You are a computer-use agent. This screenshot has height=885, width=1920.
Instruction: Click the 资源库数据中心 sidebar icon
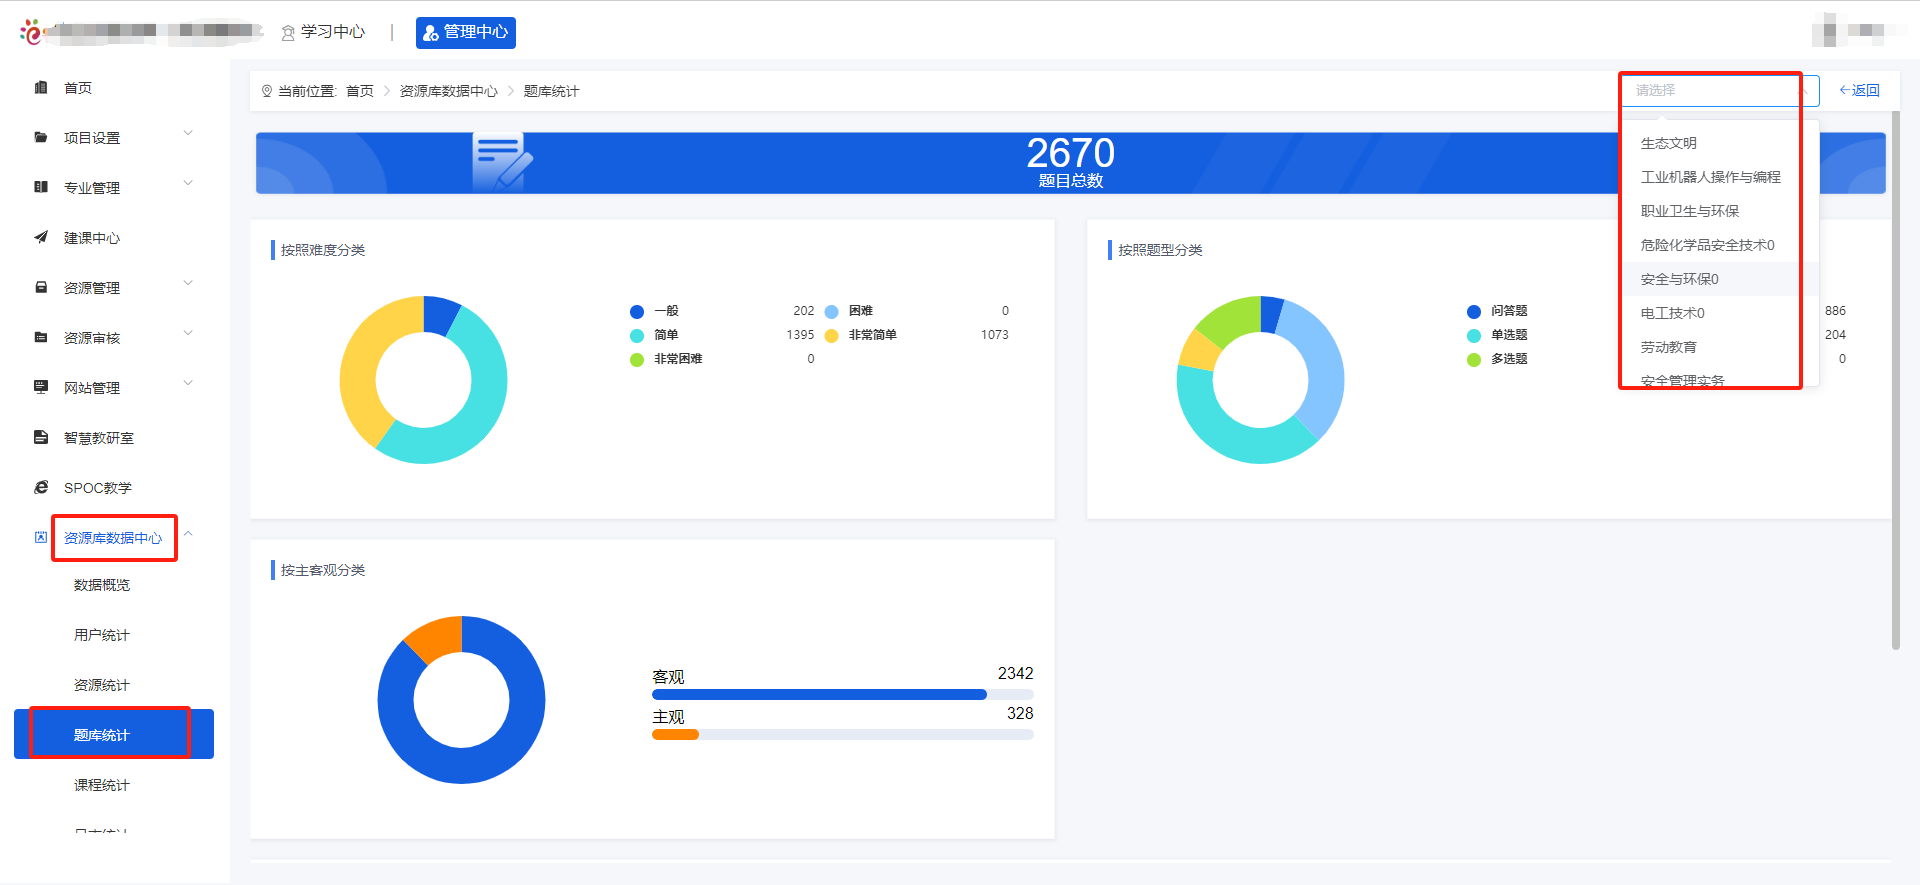pos(41,537)
